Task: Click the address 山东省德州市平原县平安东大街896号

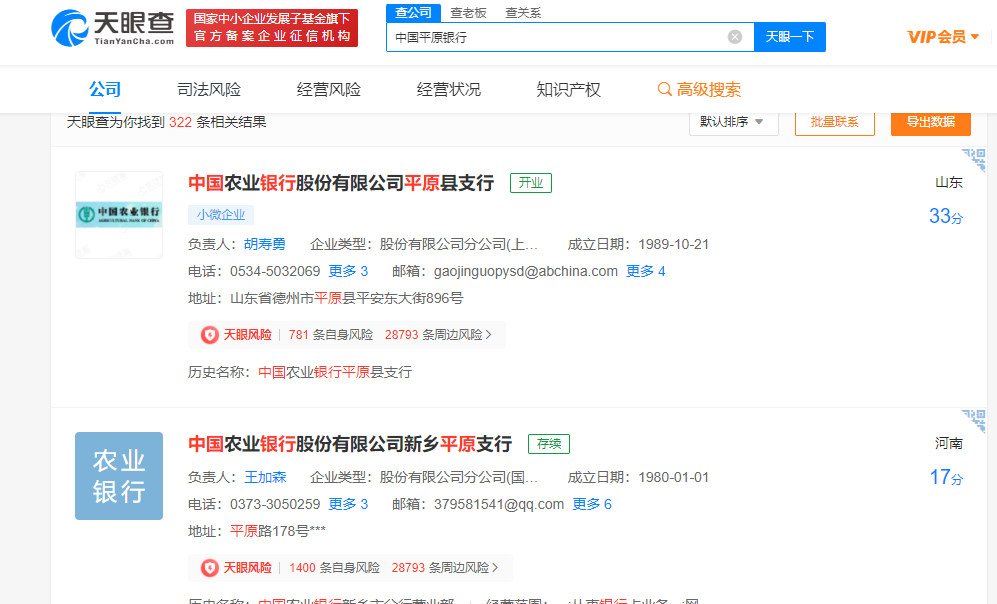Action: [x=347, y=298]
